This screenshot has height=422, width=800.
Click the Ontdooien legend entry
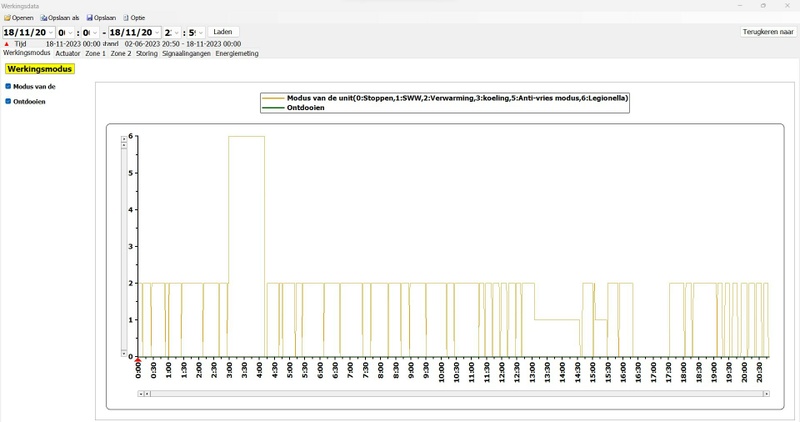click(293, 108)
